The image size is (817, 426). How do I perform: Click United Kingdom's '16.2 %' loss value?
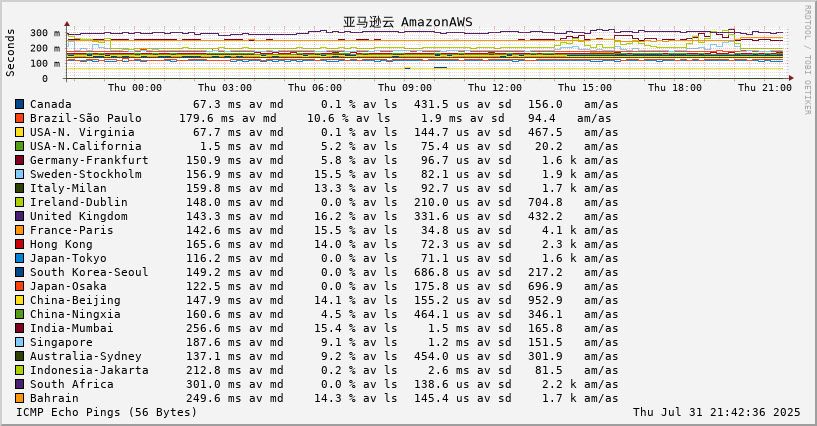335,216
